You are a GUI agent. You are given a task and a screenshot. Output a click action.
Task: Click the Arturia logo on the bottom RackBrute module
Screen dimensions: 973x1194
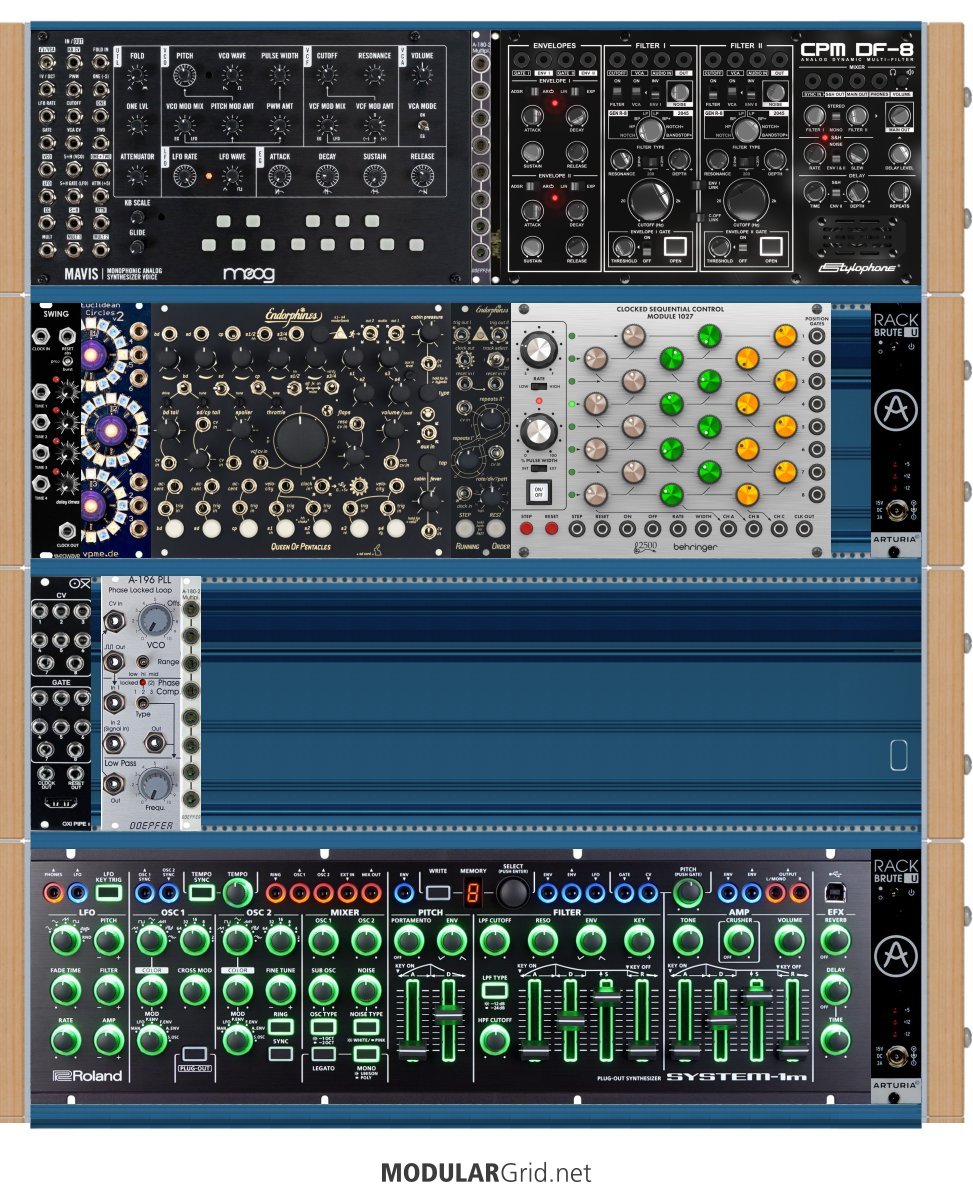895,956
